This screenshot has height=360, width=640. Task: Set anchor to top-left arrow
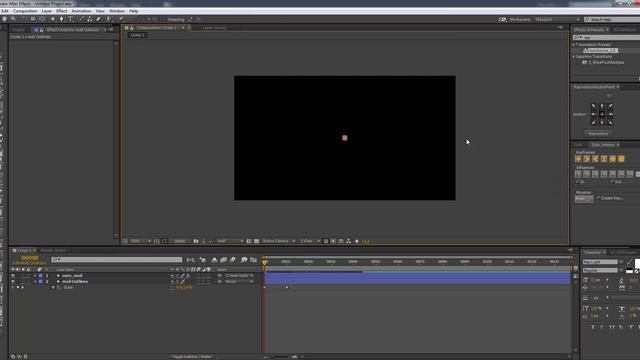click(x=594, y=106)
